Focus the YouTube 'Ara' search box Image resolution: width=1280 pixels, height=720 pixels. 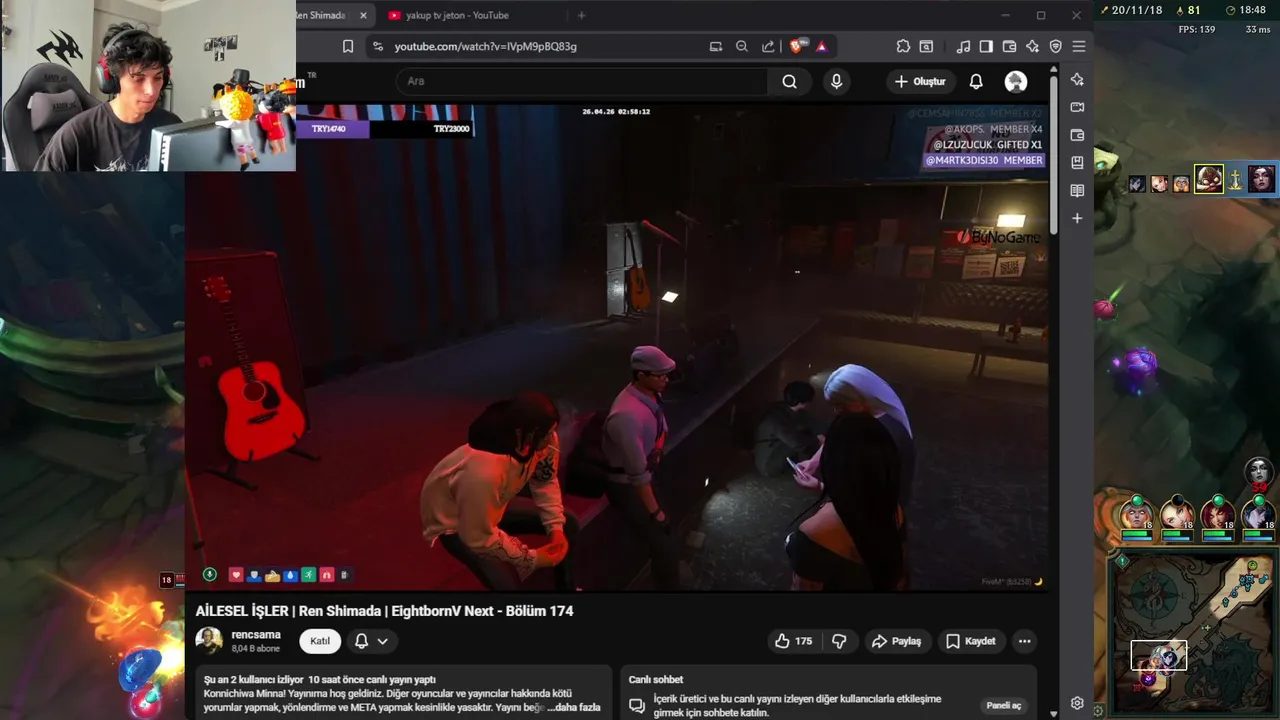(582, 81)
